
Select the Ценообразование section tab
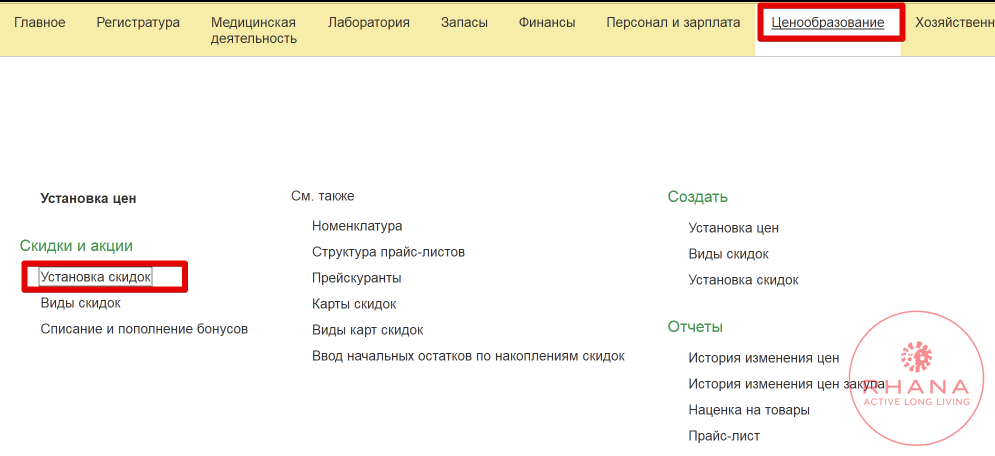pos(827,23)
